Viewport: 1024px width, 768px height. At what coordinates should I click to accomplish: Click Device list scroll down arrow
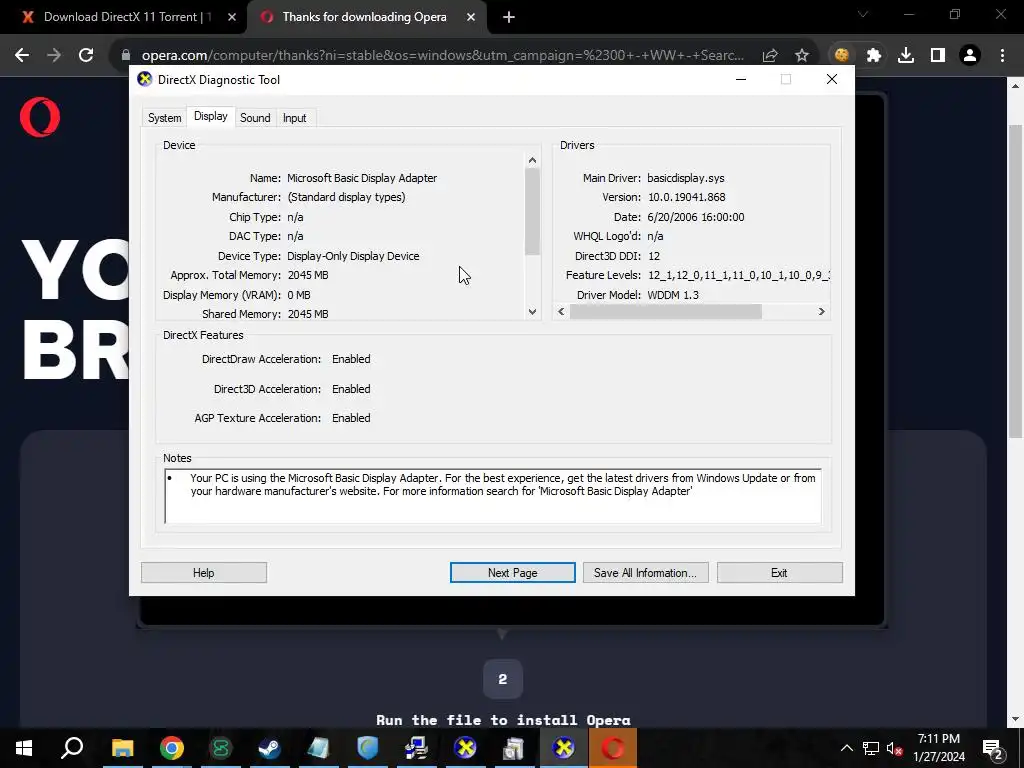(x=532, y=312)
